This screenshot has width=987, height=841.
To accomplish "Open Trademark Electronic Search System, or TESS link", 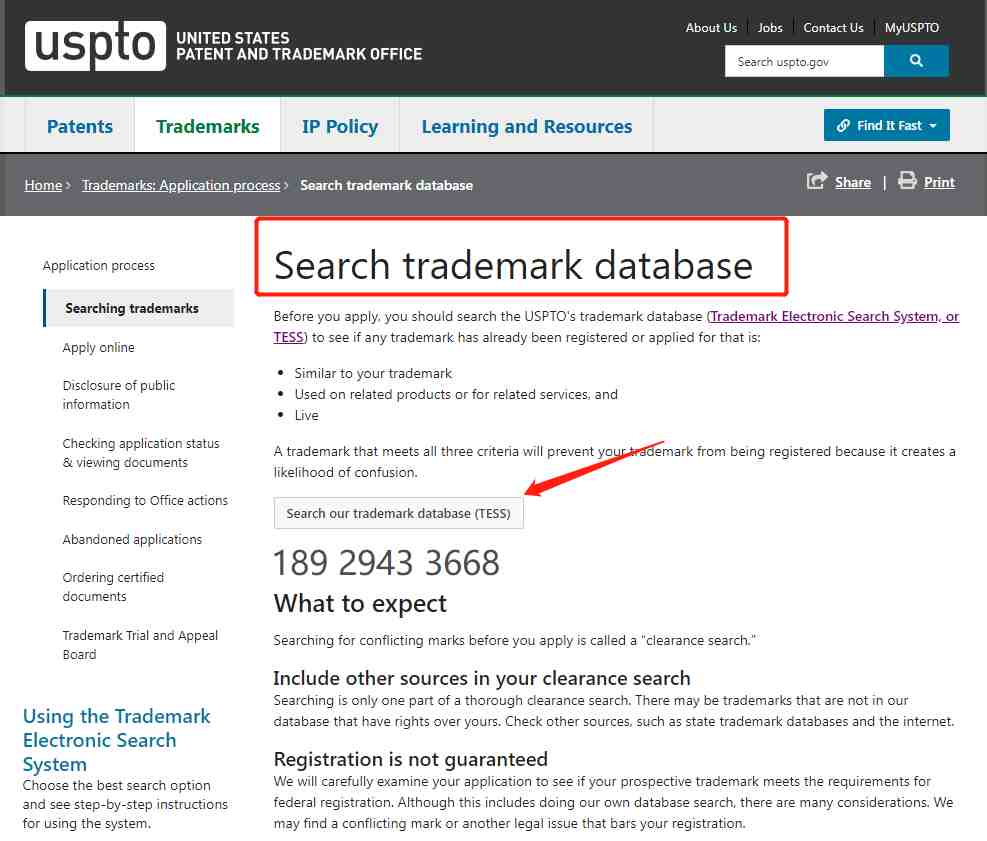I will pos(835,316).
